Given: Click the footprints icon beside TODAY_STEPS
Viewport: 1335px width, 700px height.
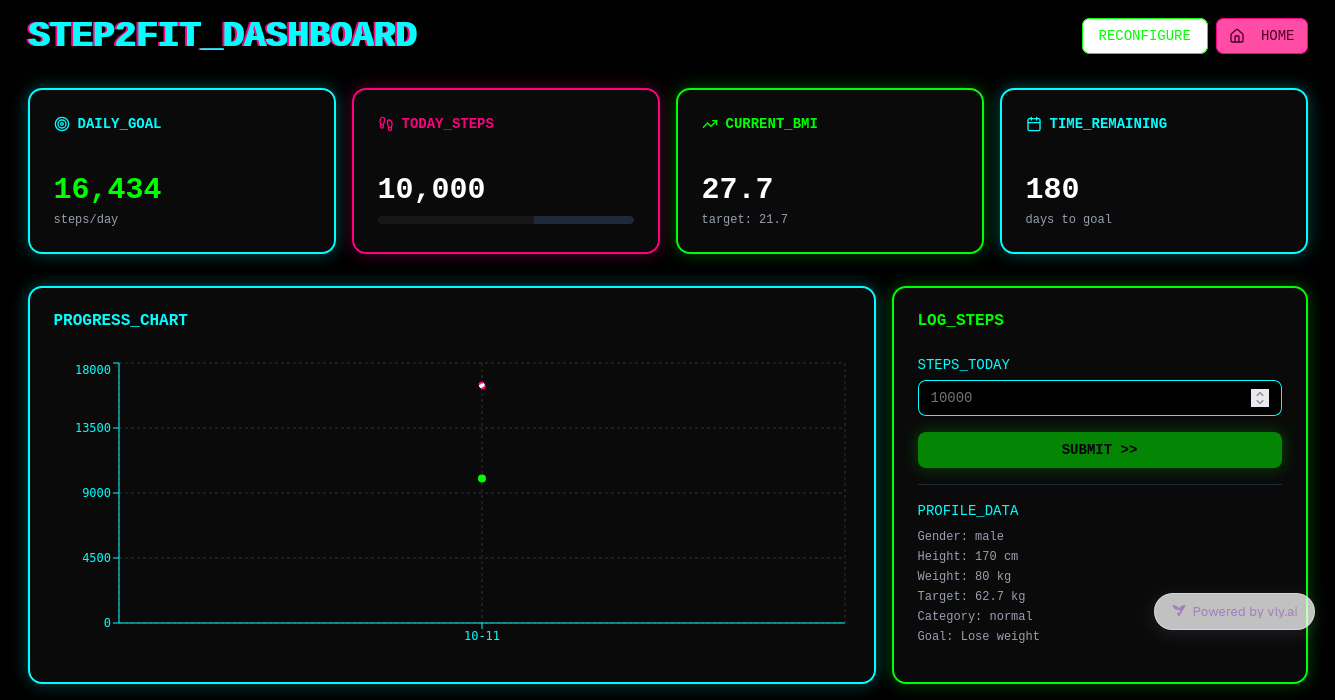Looking at the screenshot, I should coord(386,124).
